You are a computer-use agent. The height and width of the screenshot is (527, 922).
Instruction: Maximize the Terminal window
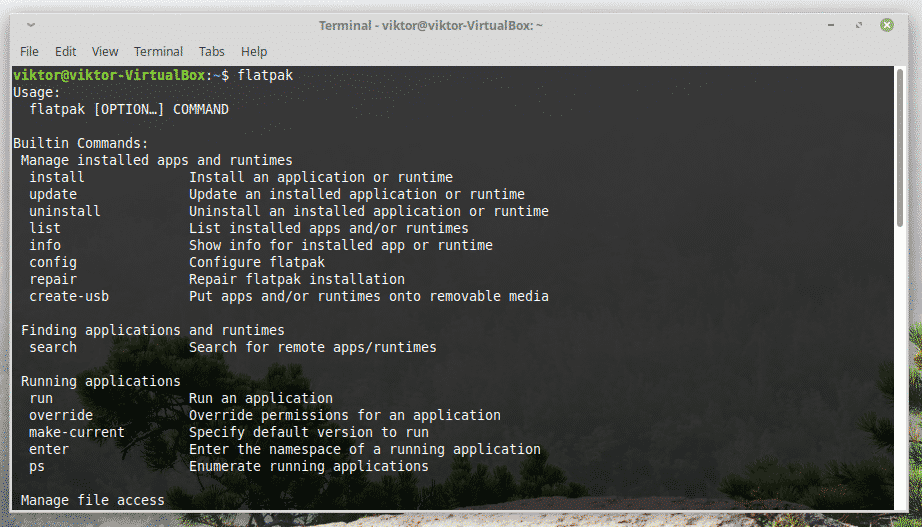[859, 25]
